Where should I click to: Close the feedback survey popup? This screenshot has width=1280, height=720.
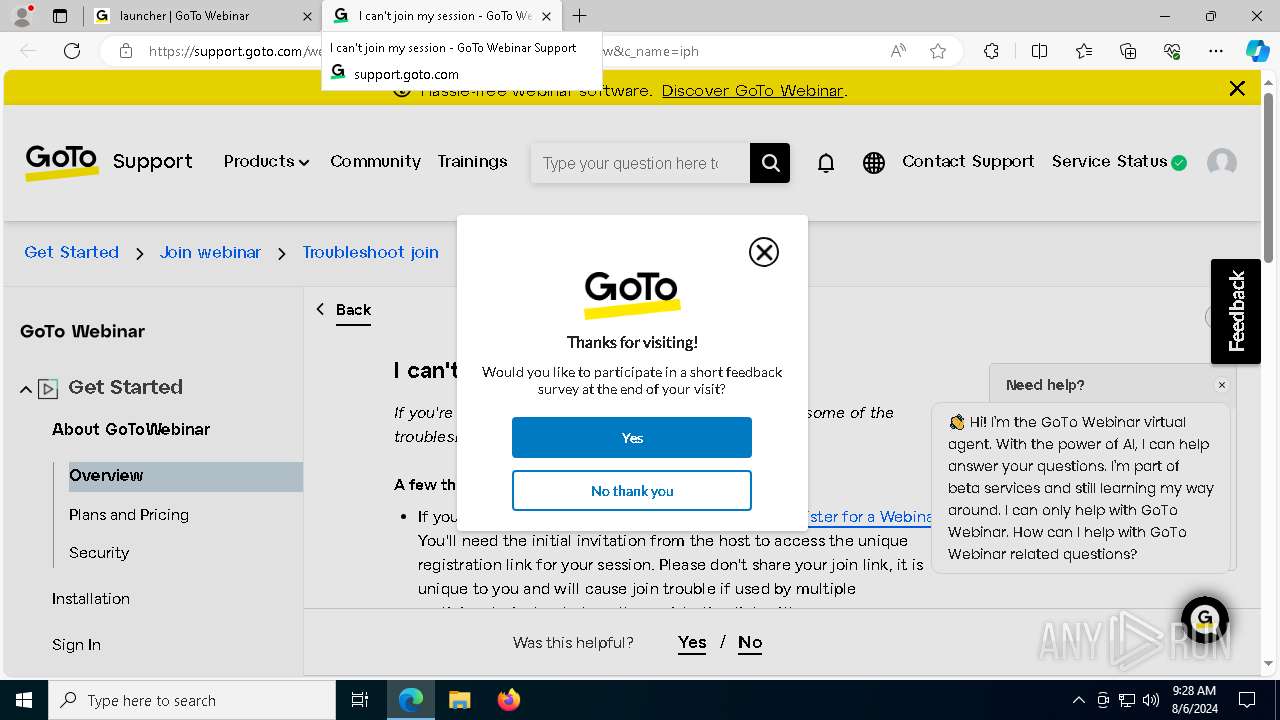[x=764, y=252]
